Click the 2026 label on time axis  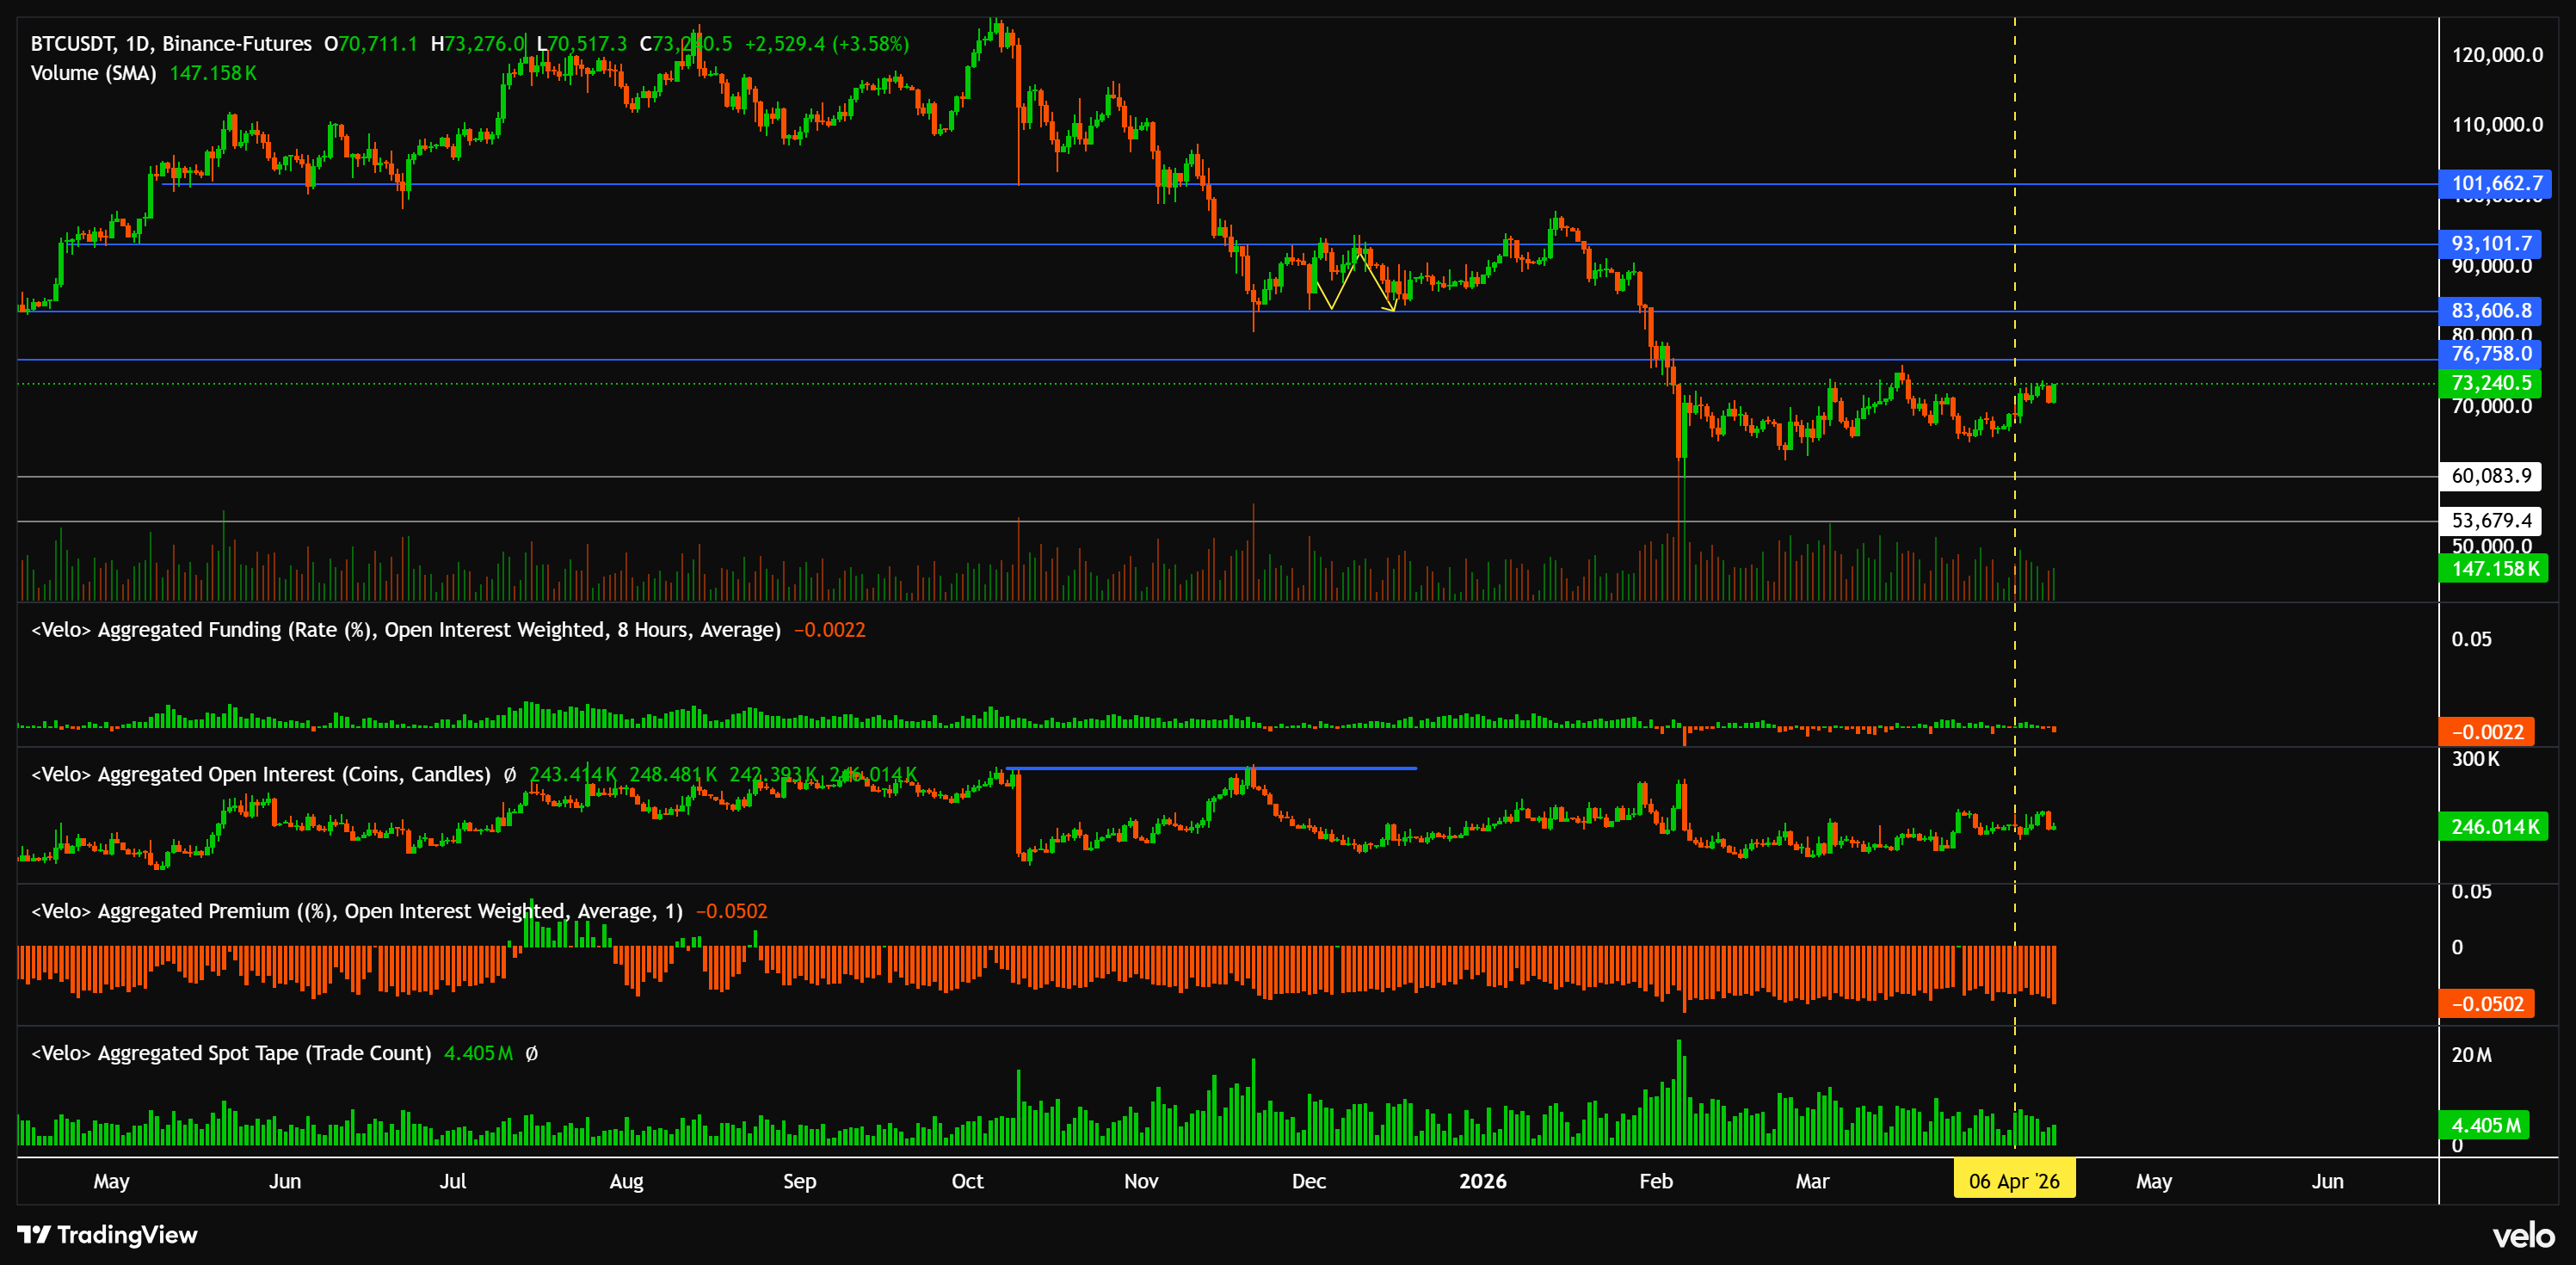coord(1482,1181)
